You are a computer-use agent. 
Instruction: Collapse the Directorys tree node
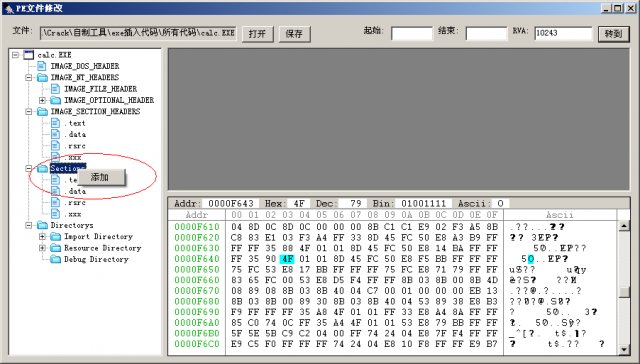(x=29, y=225)
